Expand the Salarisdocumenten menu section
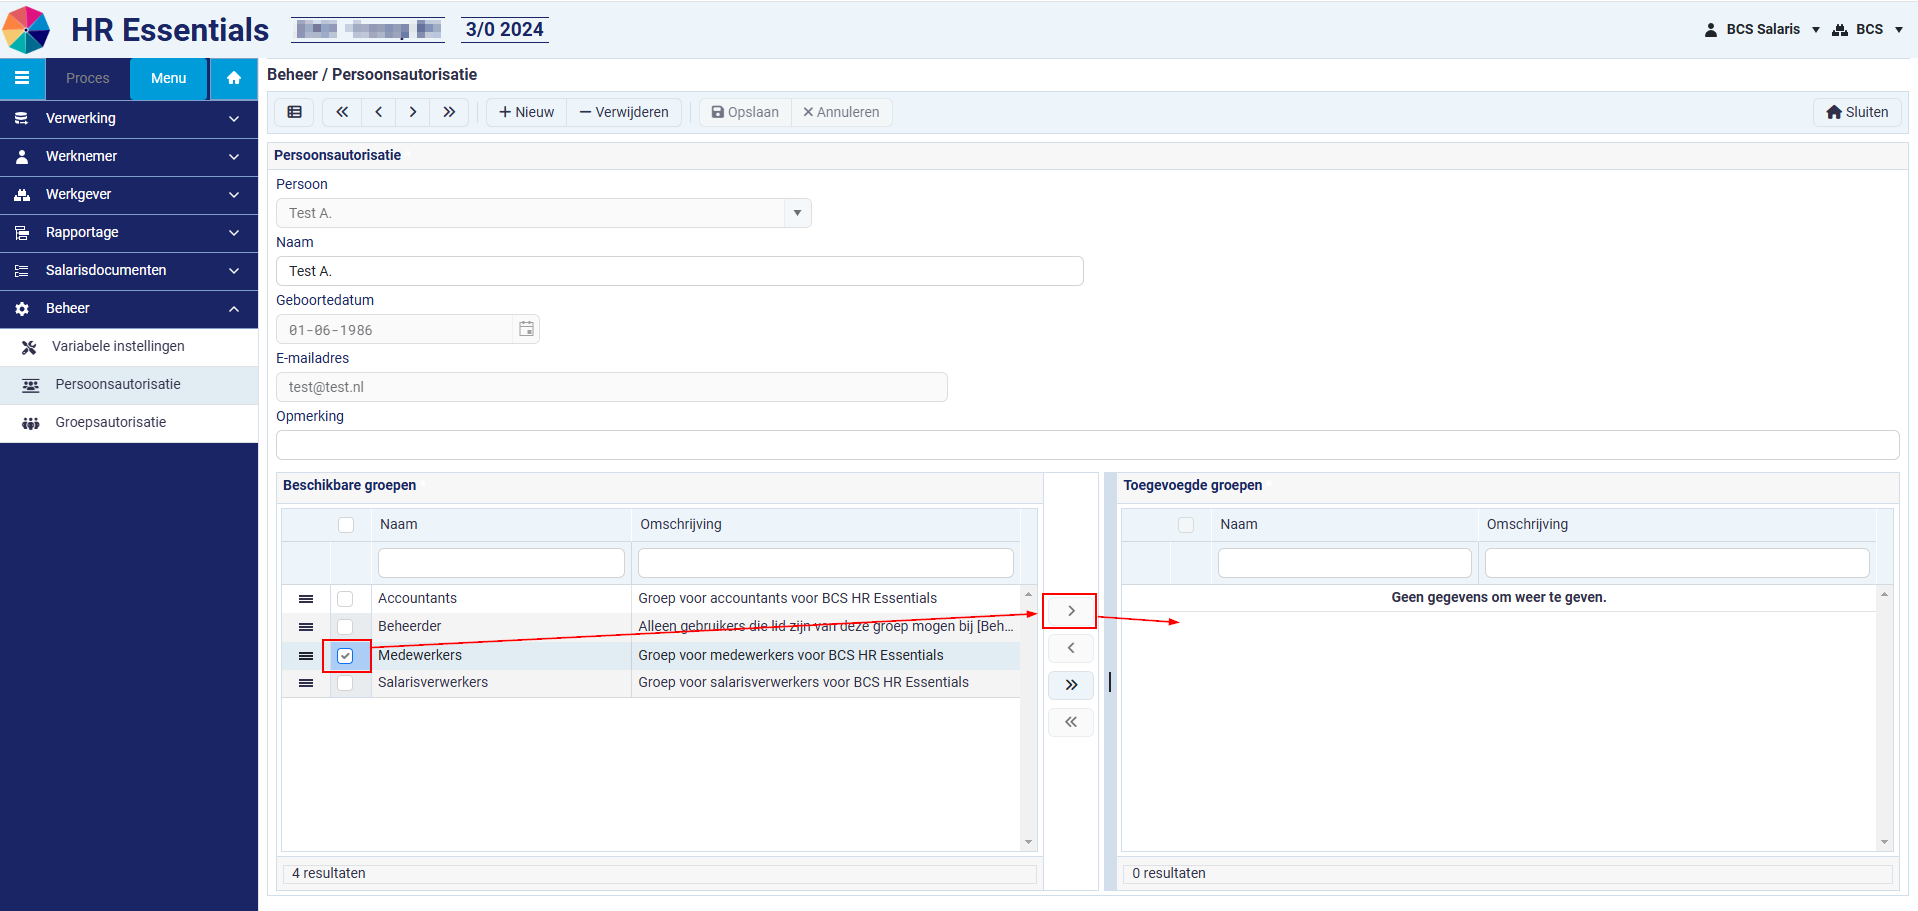The width and height of the screenshot is (1918, 911). point(129,270)
